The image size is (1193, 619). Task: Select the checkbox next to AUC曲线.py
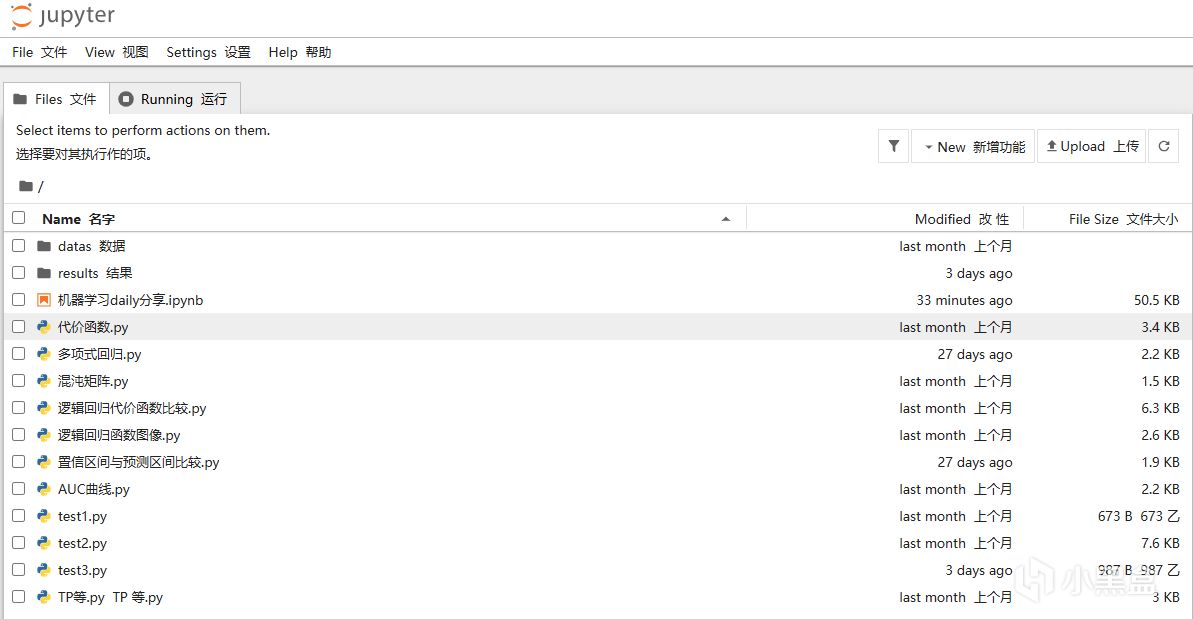(x=18, y=489)
